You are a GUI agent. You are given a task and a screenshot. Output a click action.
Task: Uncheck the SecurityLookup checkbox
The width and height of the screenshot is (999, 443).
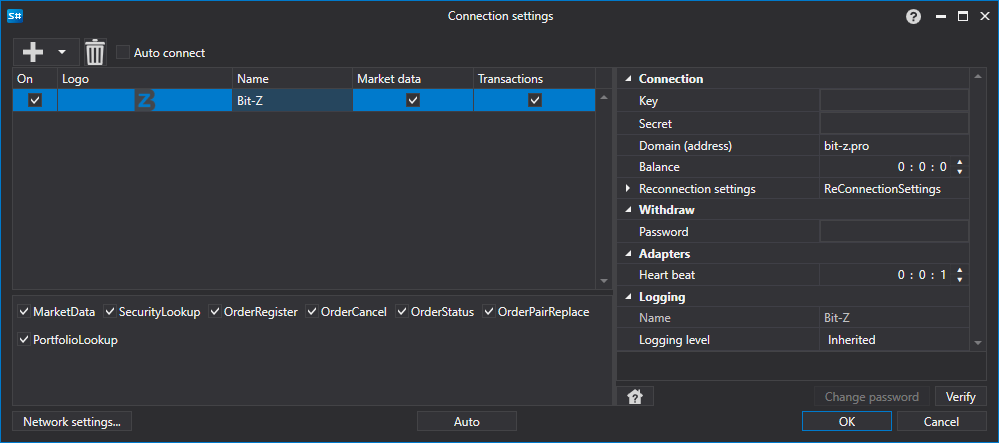(110, 312)
